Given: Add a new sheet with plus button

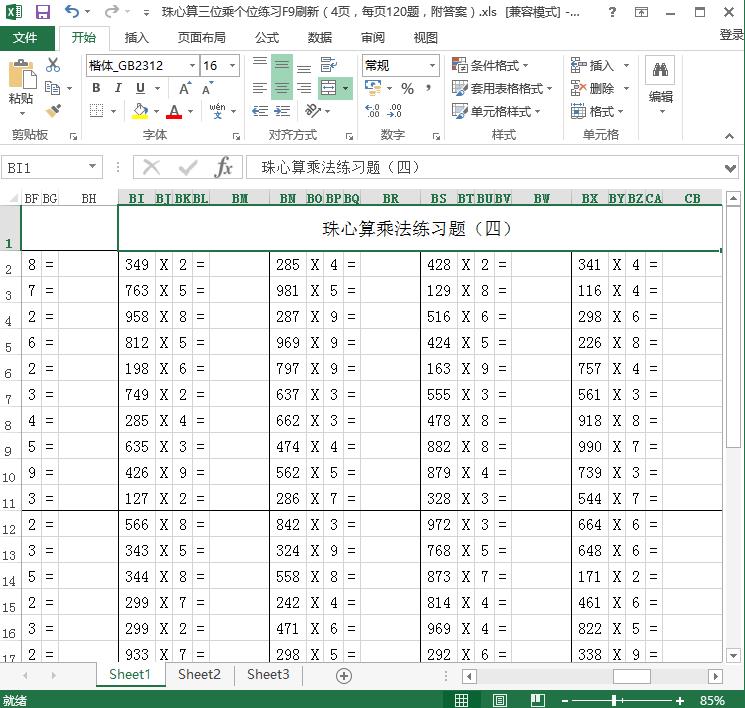Looking at the screenshot, I should pos(344,676).
